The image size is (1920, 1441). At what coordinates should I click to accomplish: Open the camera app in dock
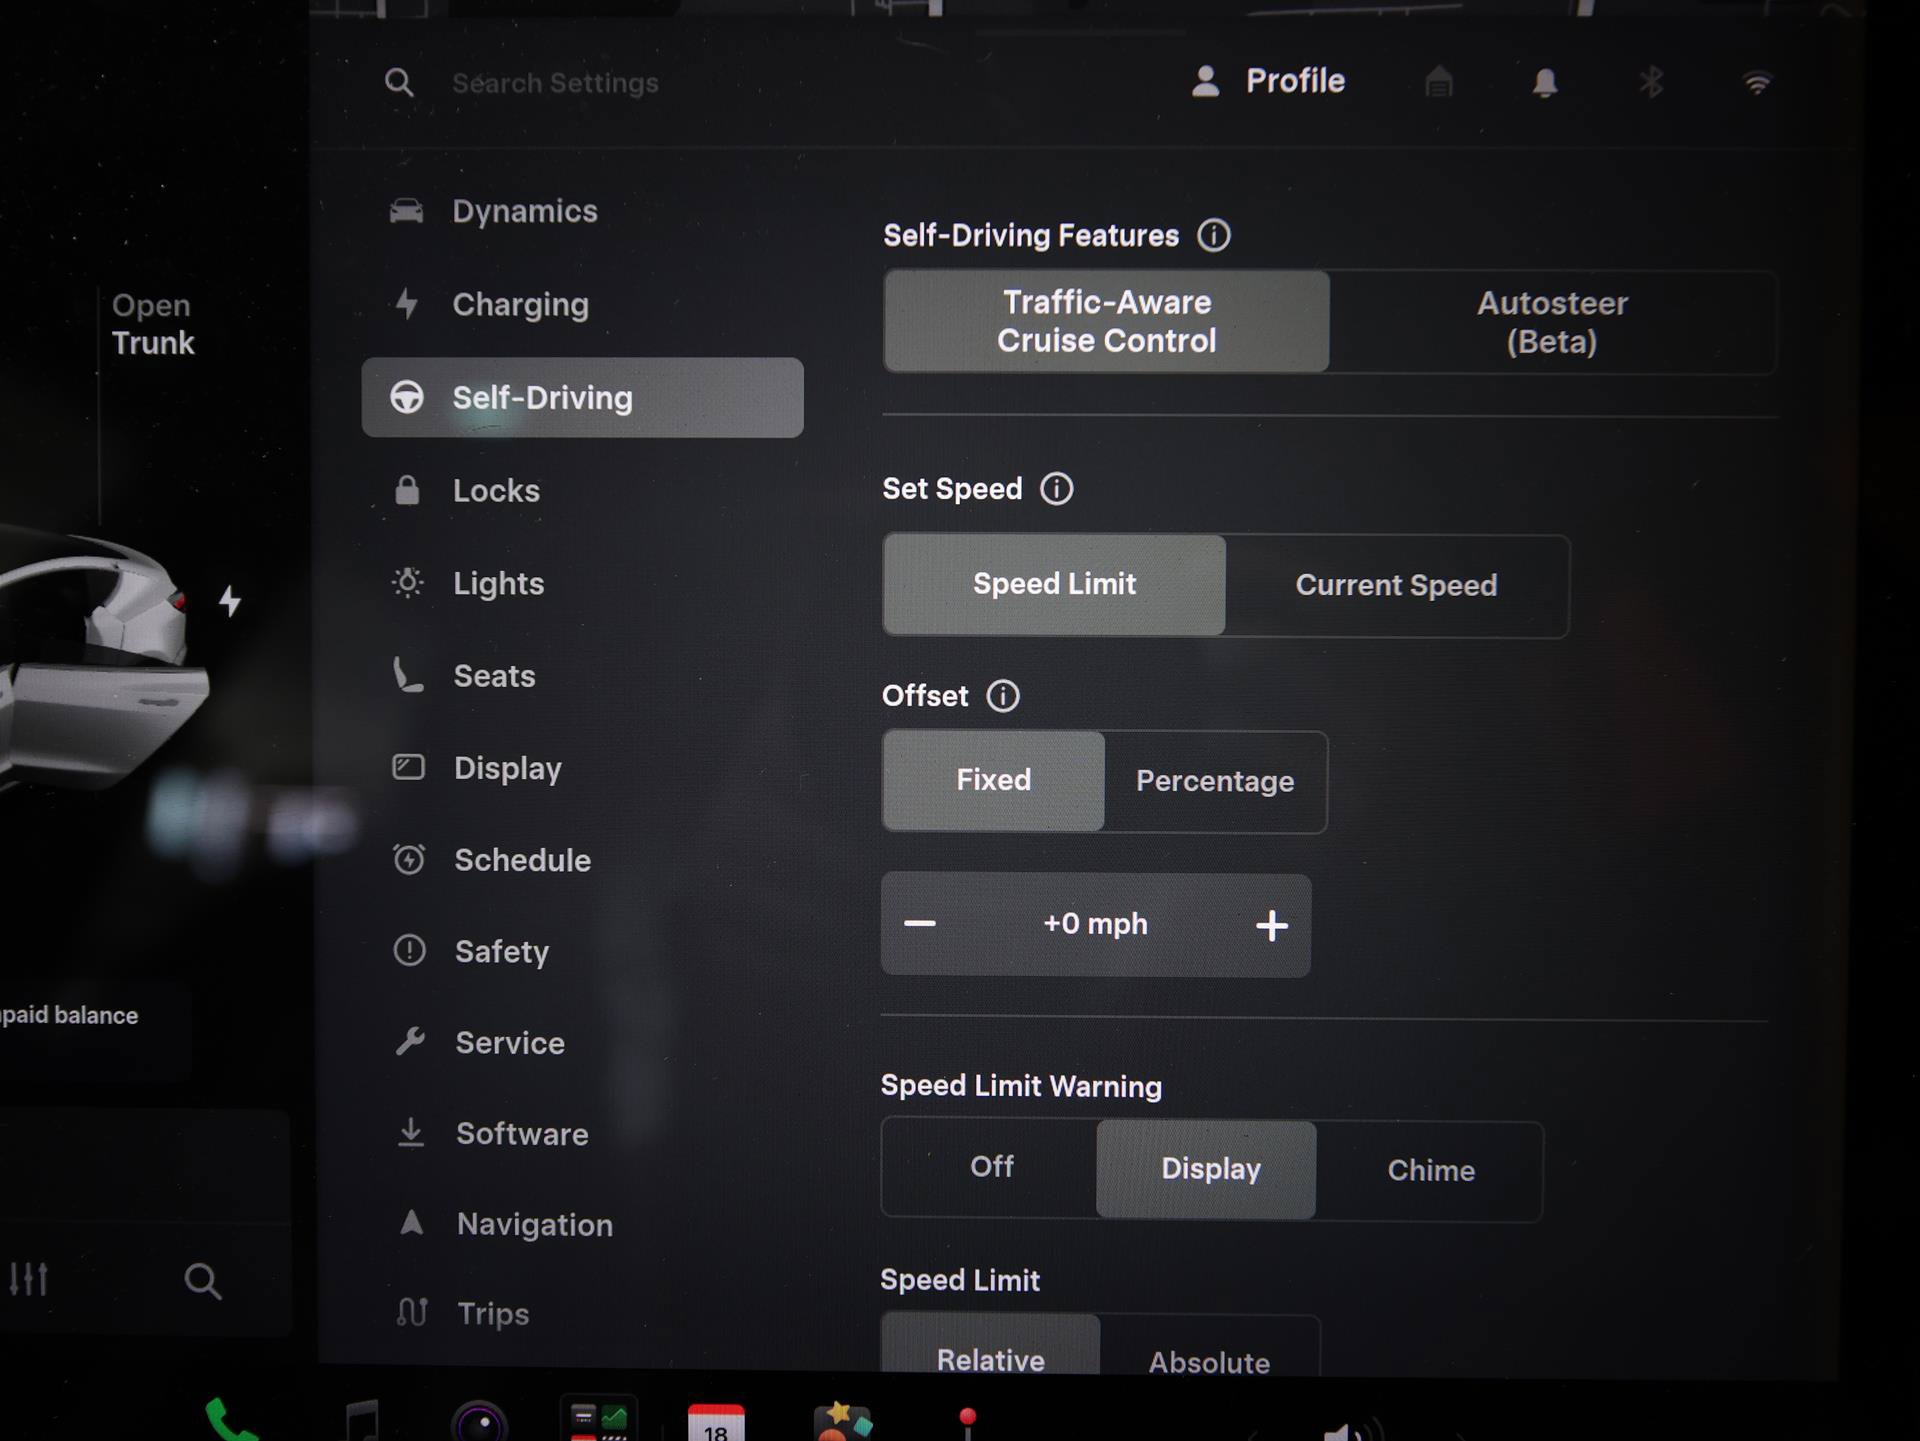pyautogui.click(x=480, y=1422)
